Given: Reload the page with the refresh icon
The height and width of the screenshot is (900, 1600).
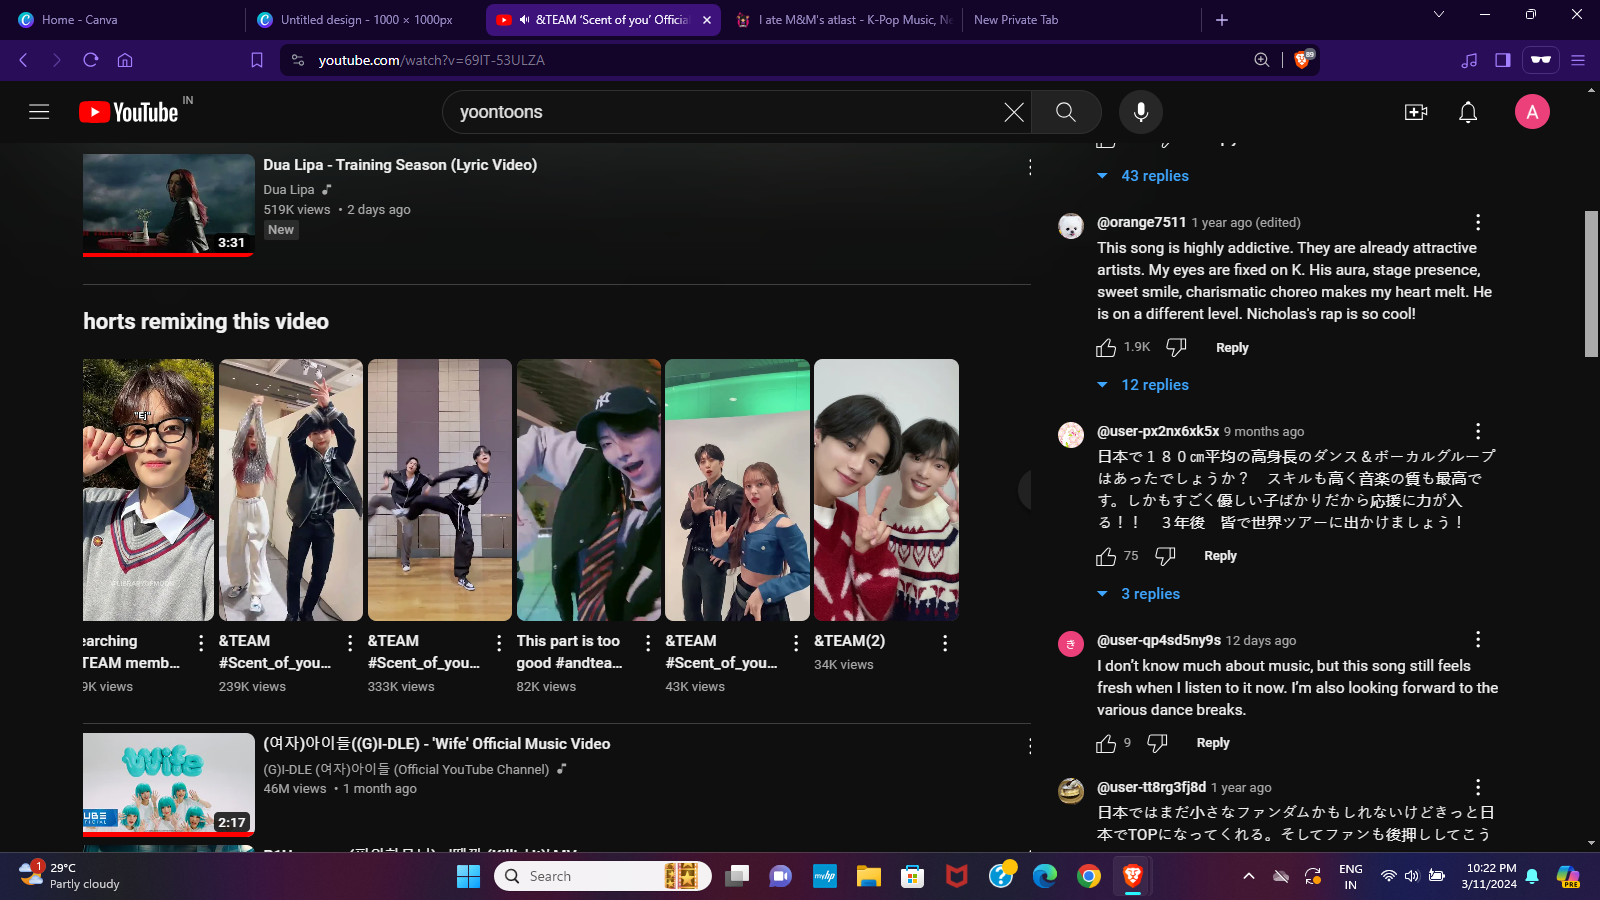Looking at the screenshot, I should (91, 60).
